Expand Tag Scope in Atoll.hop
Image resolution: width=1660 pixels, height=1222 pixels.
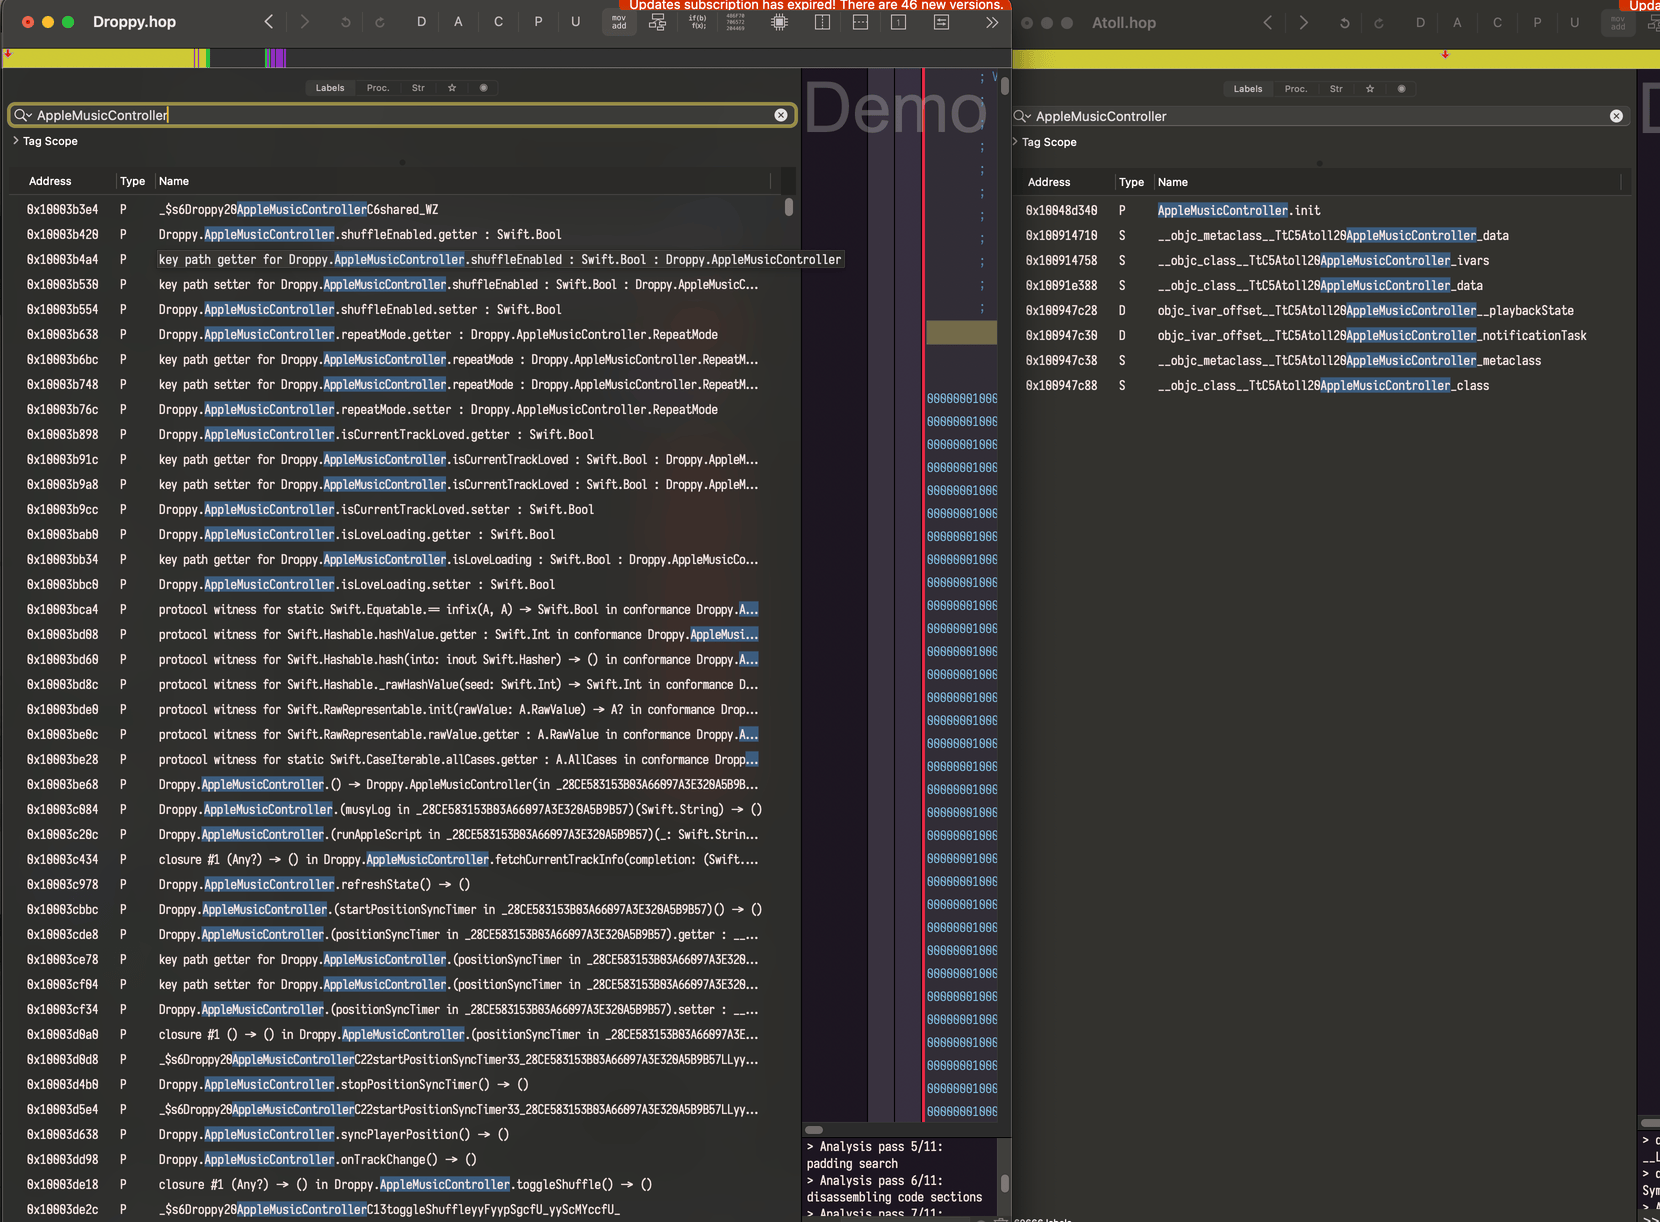[x=1015, y=142]
